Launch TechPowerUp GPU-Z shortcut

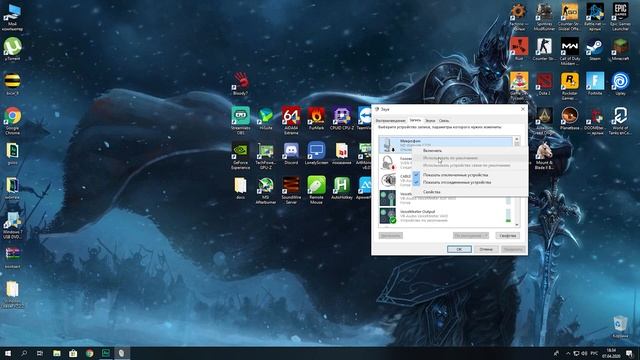266,155
